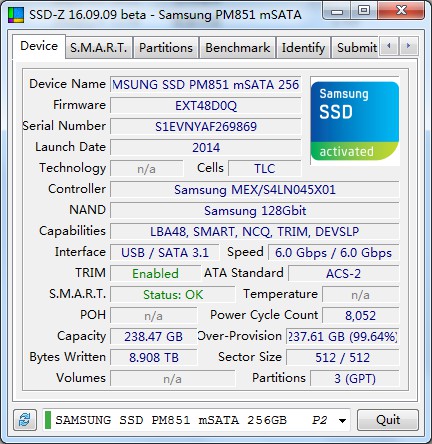Click the POH n/a field
Image resolution: width=432 pixels, height=444 pixels.
154,316
